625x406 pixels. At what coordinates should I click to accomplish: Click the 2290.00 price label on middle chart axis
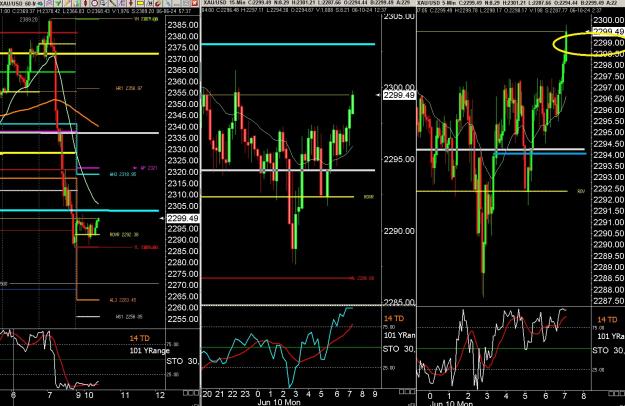[x=399, y=231]
